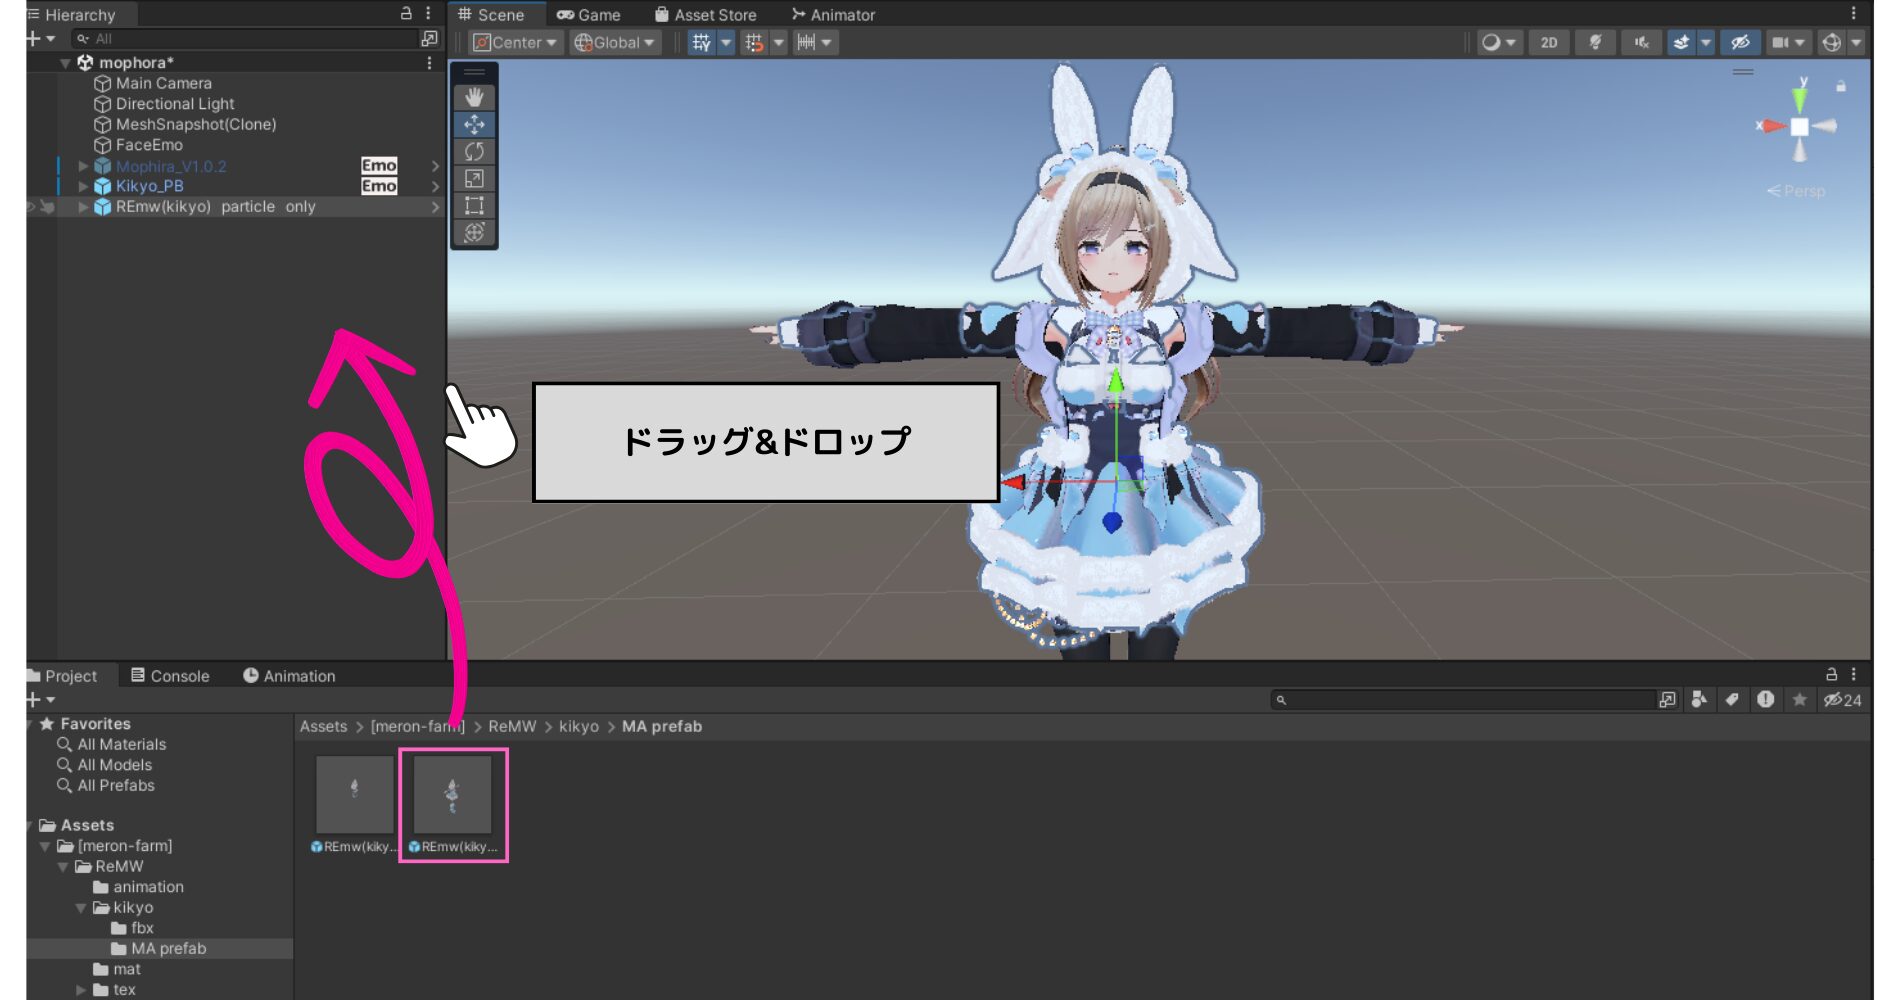The width and height of the screenshot is (1900, 1000).
Task: Open the Console tab
Action: pyautogui.click(x=170, y=675)
